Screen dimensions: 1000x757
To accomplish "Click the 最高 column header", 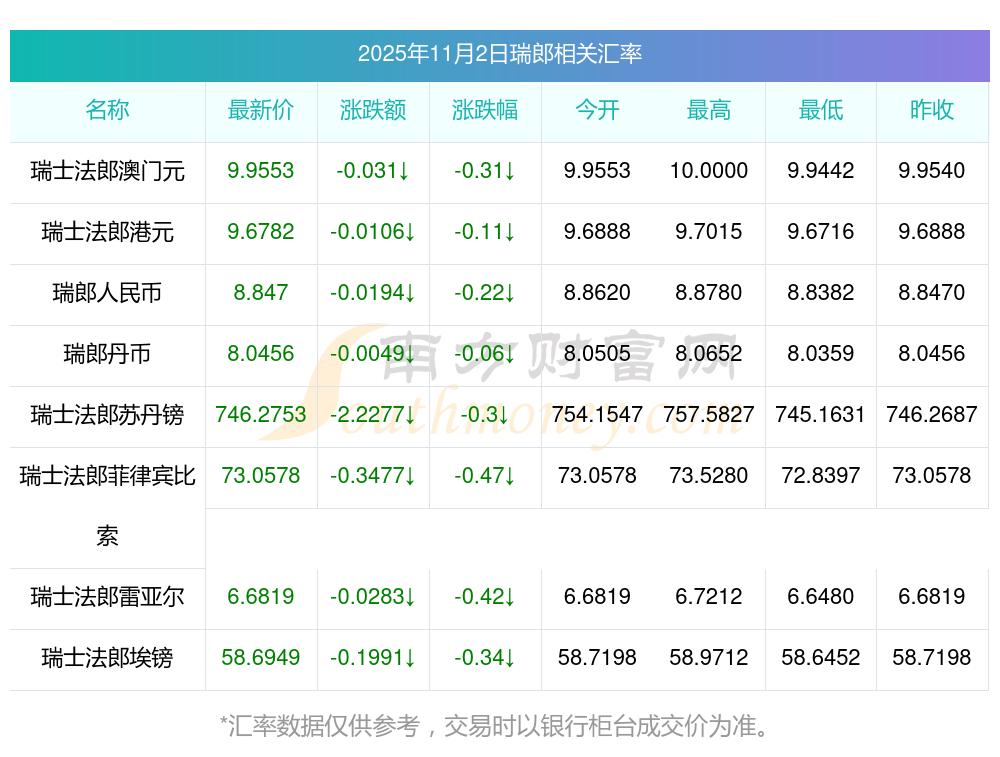I will (x=709, y=110).
